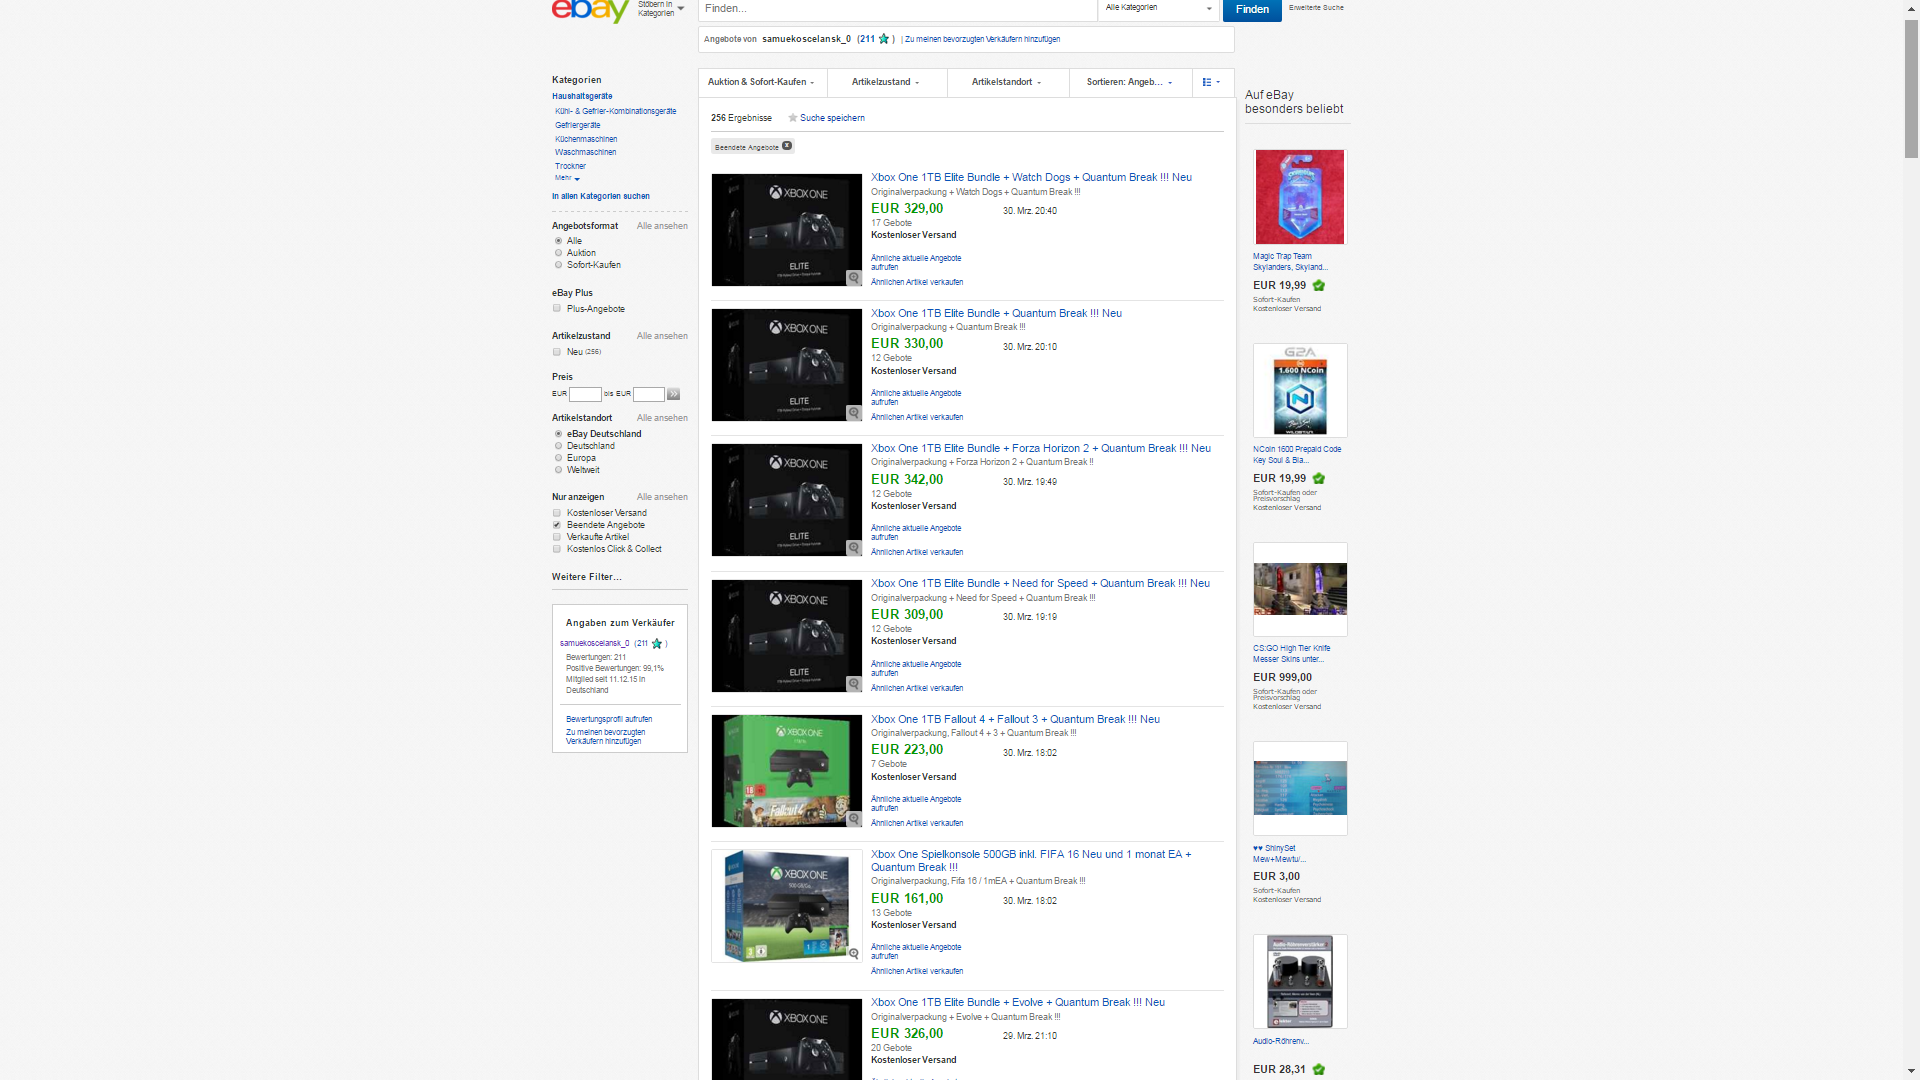Check the Plus-Angebote checkbox
This screenshot has width=1920, height=1080.
(x=557, y=309)
